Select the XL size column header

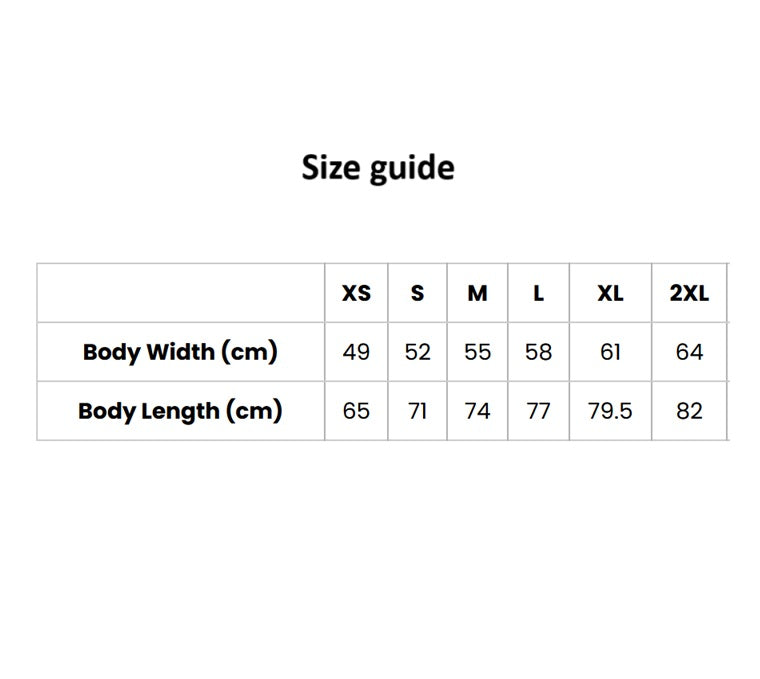pyautogui.click(x=610, y=293)
